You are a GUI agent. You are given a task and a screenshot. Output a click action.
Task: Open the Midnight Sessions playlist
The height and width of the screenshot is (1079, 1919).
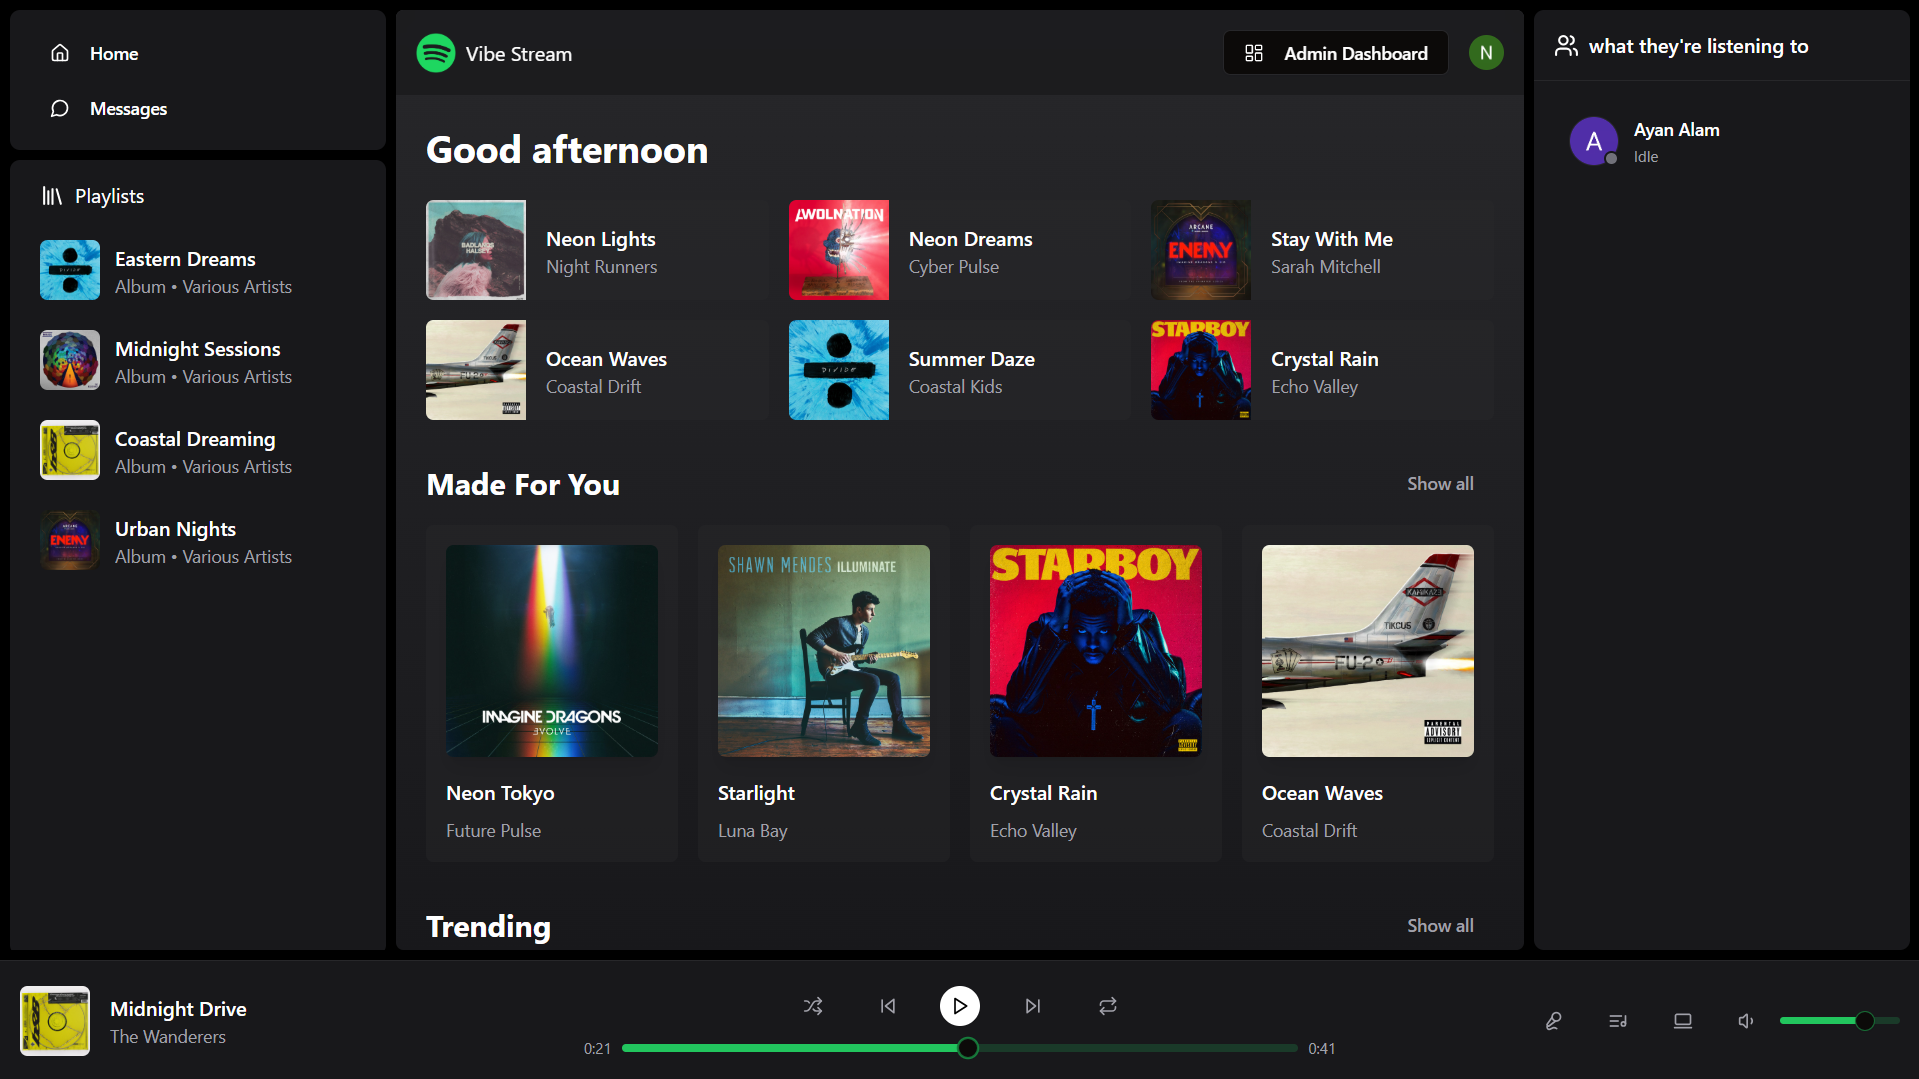tap(198, 360)
